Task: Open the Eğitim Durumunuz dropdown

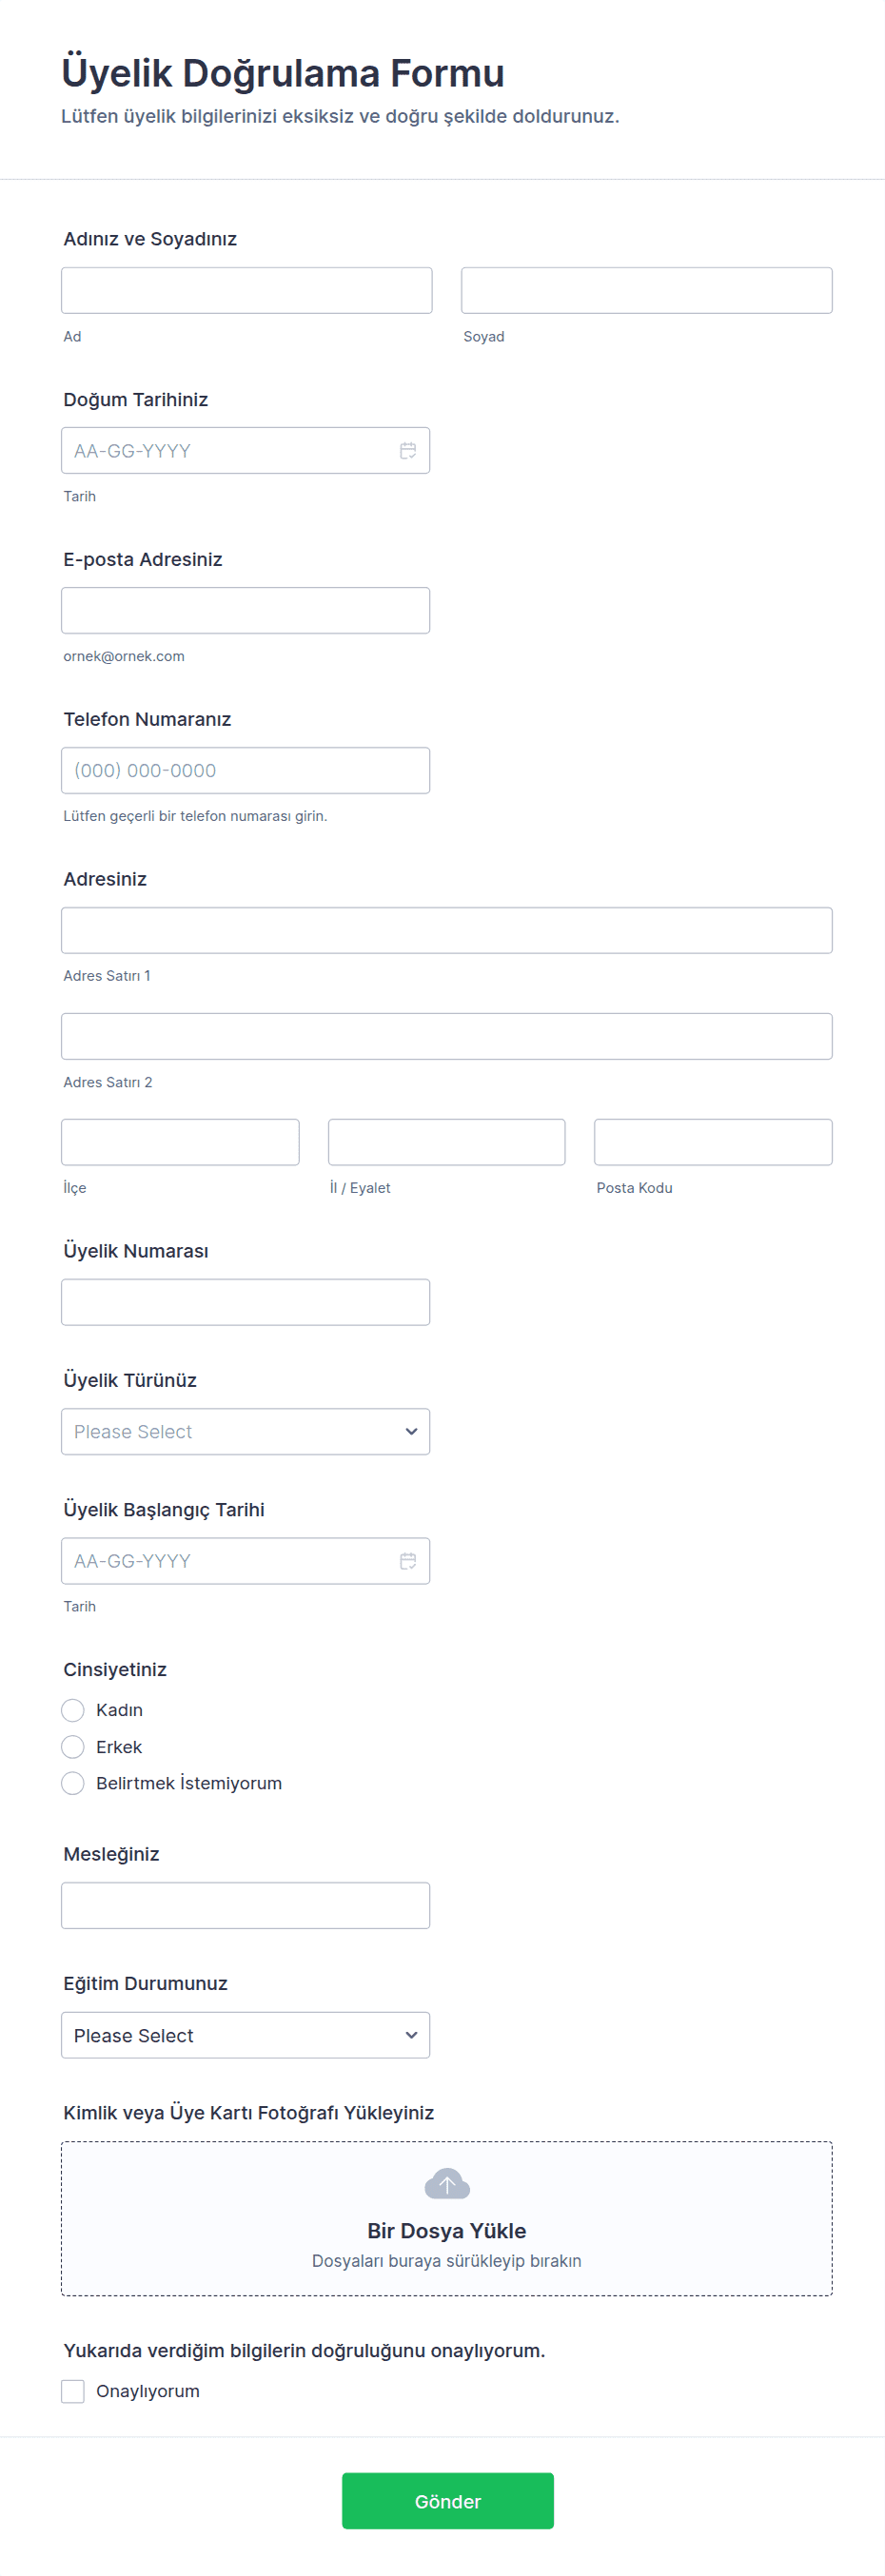Action: pos(245,2035)
